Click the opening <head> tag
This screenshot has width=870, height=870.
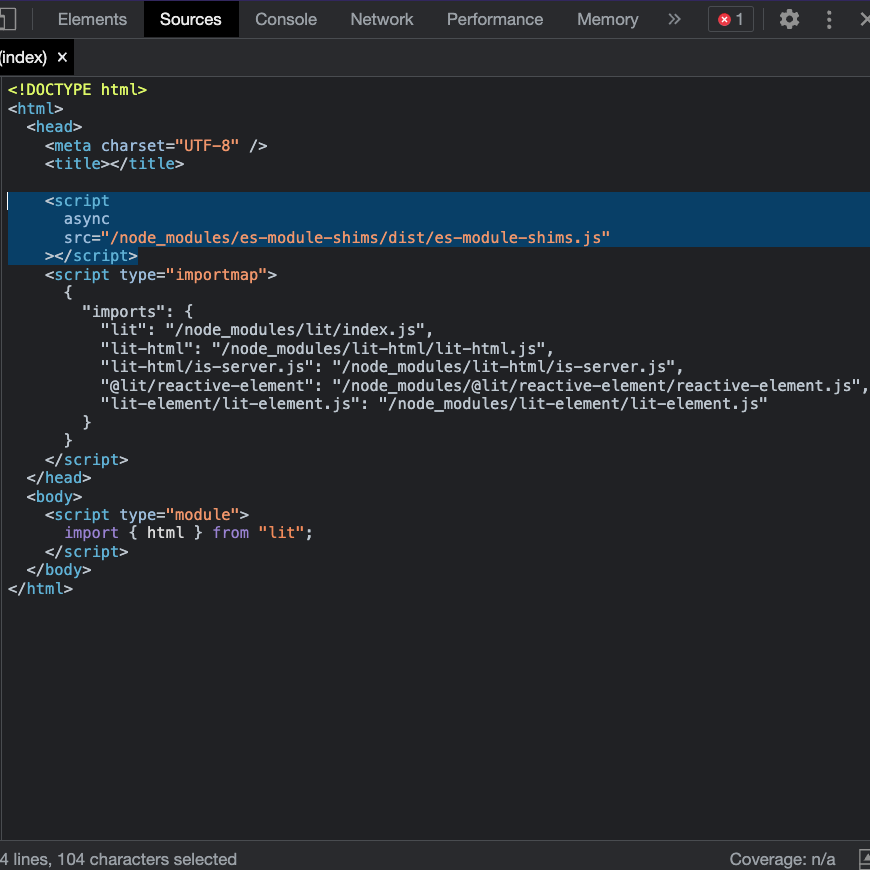coord(54,127)
